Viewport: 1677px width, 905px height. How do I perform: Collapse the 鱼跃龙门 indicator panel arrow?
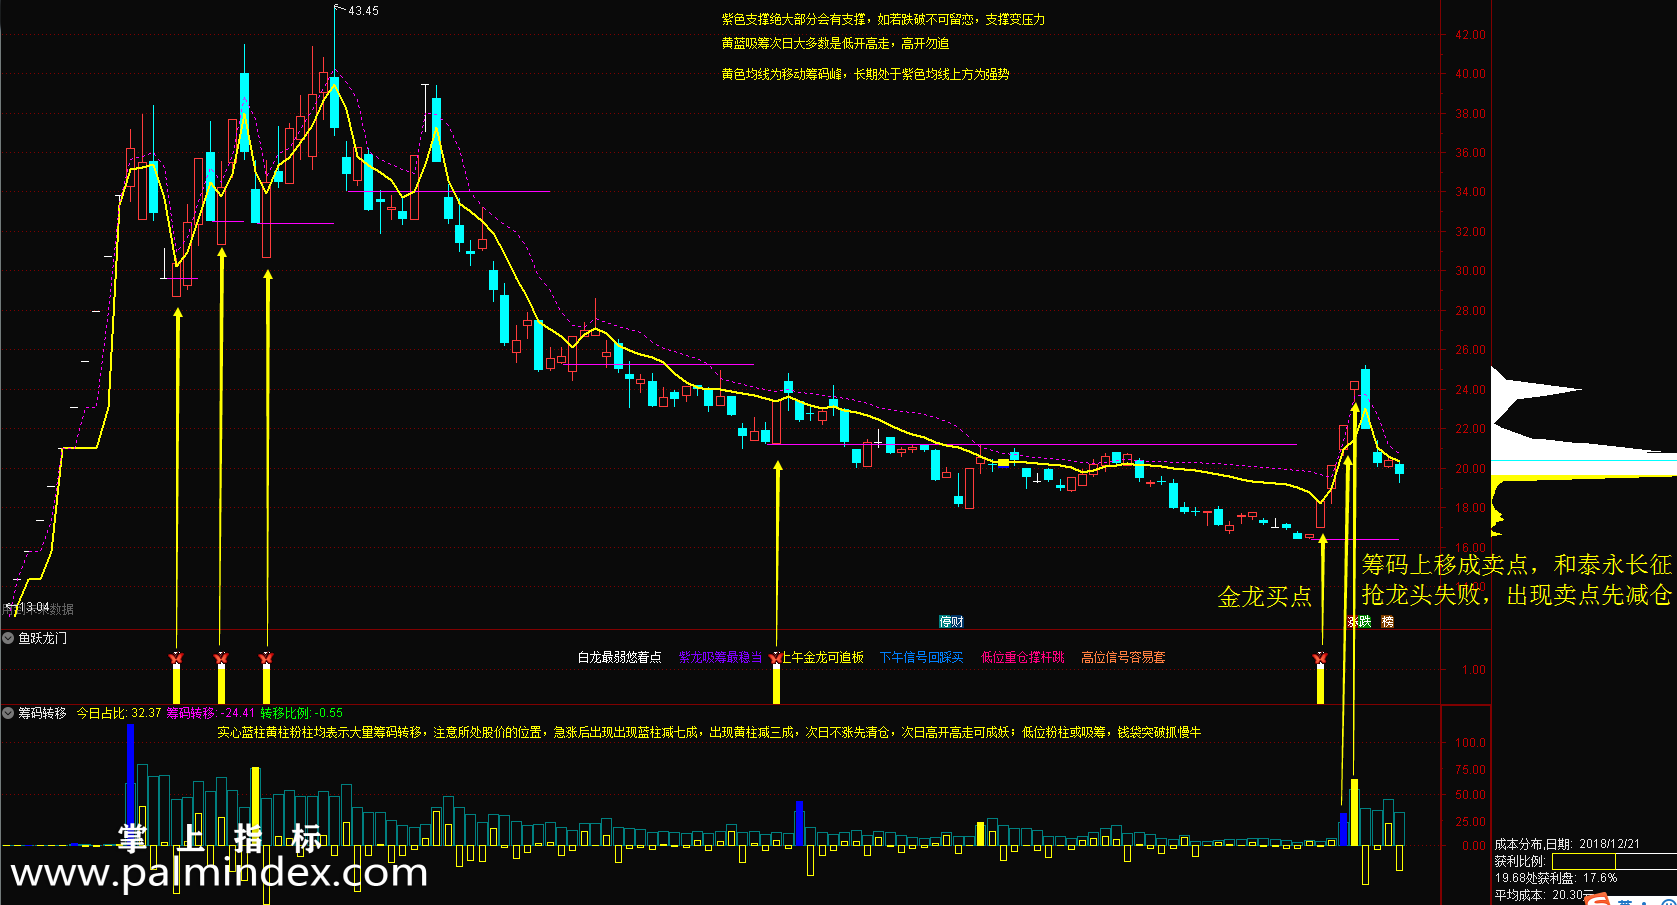click(8, 638)
